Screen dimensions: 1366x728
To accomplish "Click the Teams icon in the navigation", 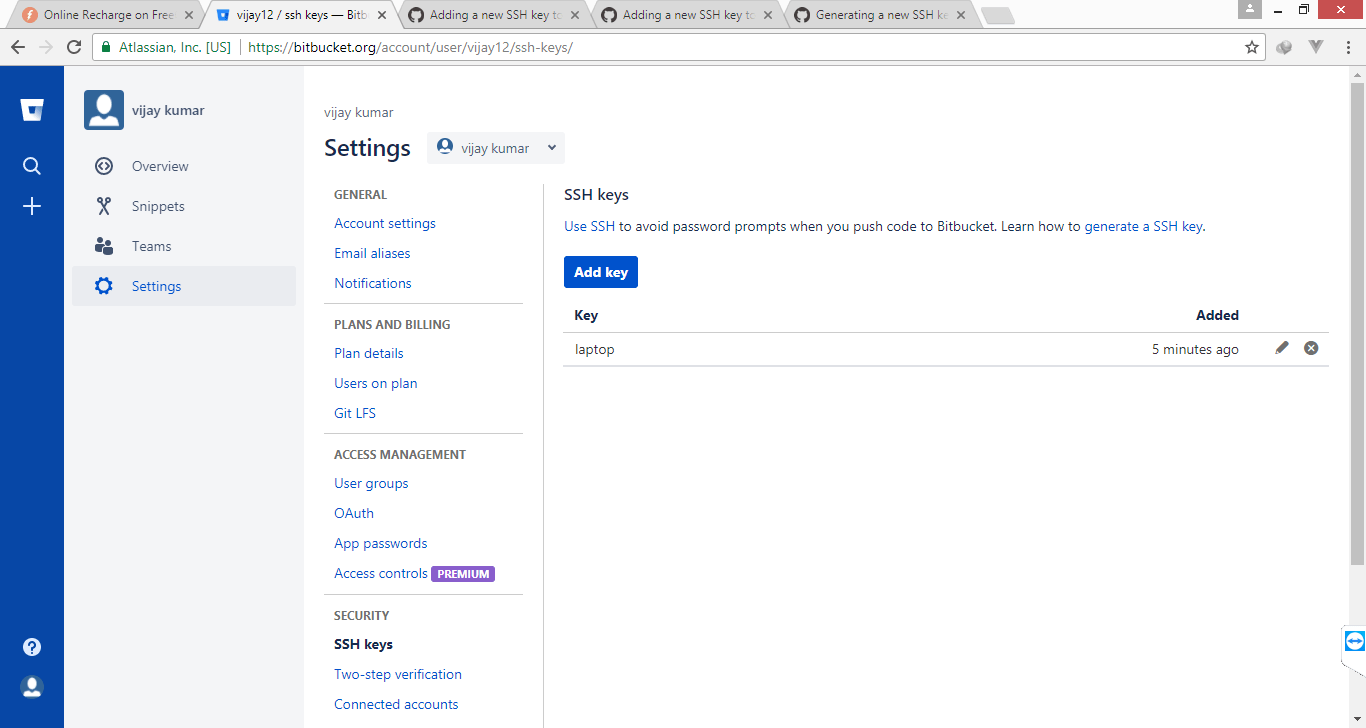I will (104, 246).
